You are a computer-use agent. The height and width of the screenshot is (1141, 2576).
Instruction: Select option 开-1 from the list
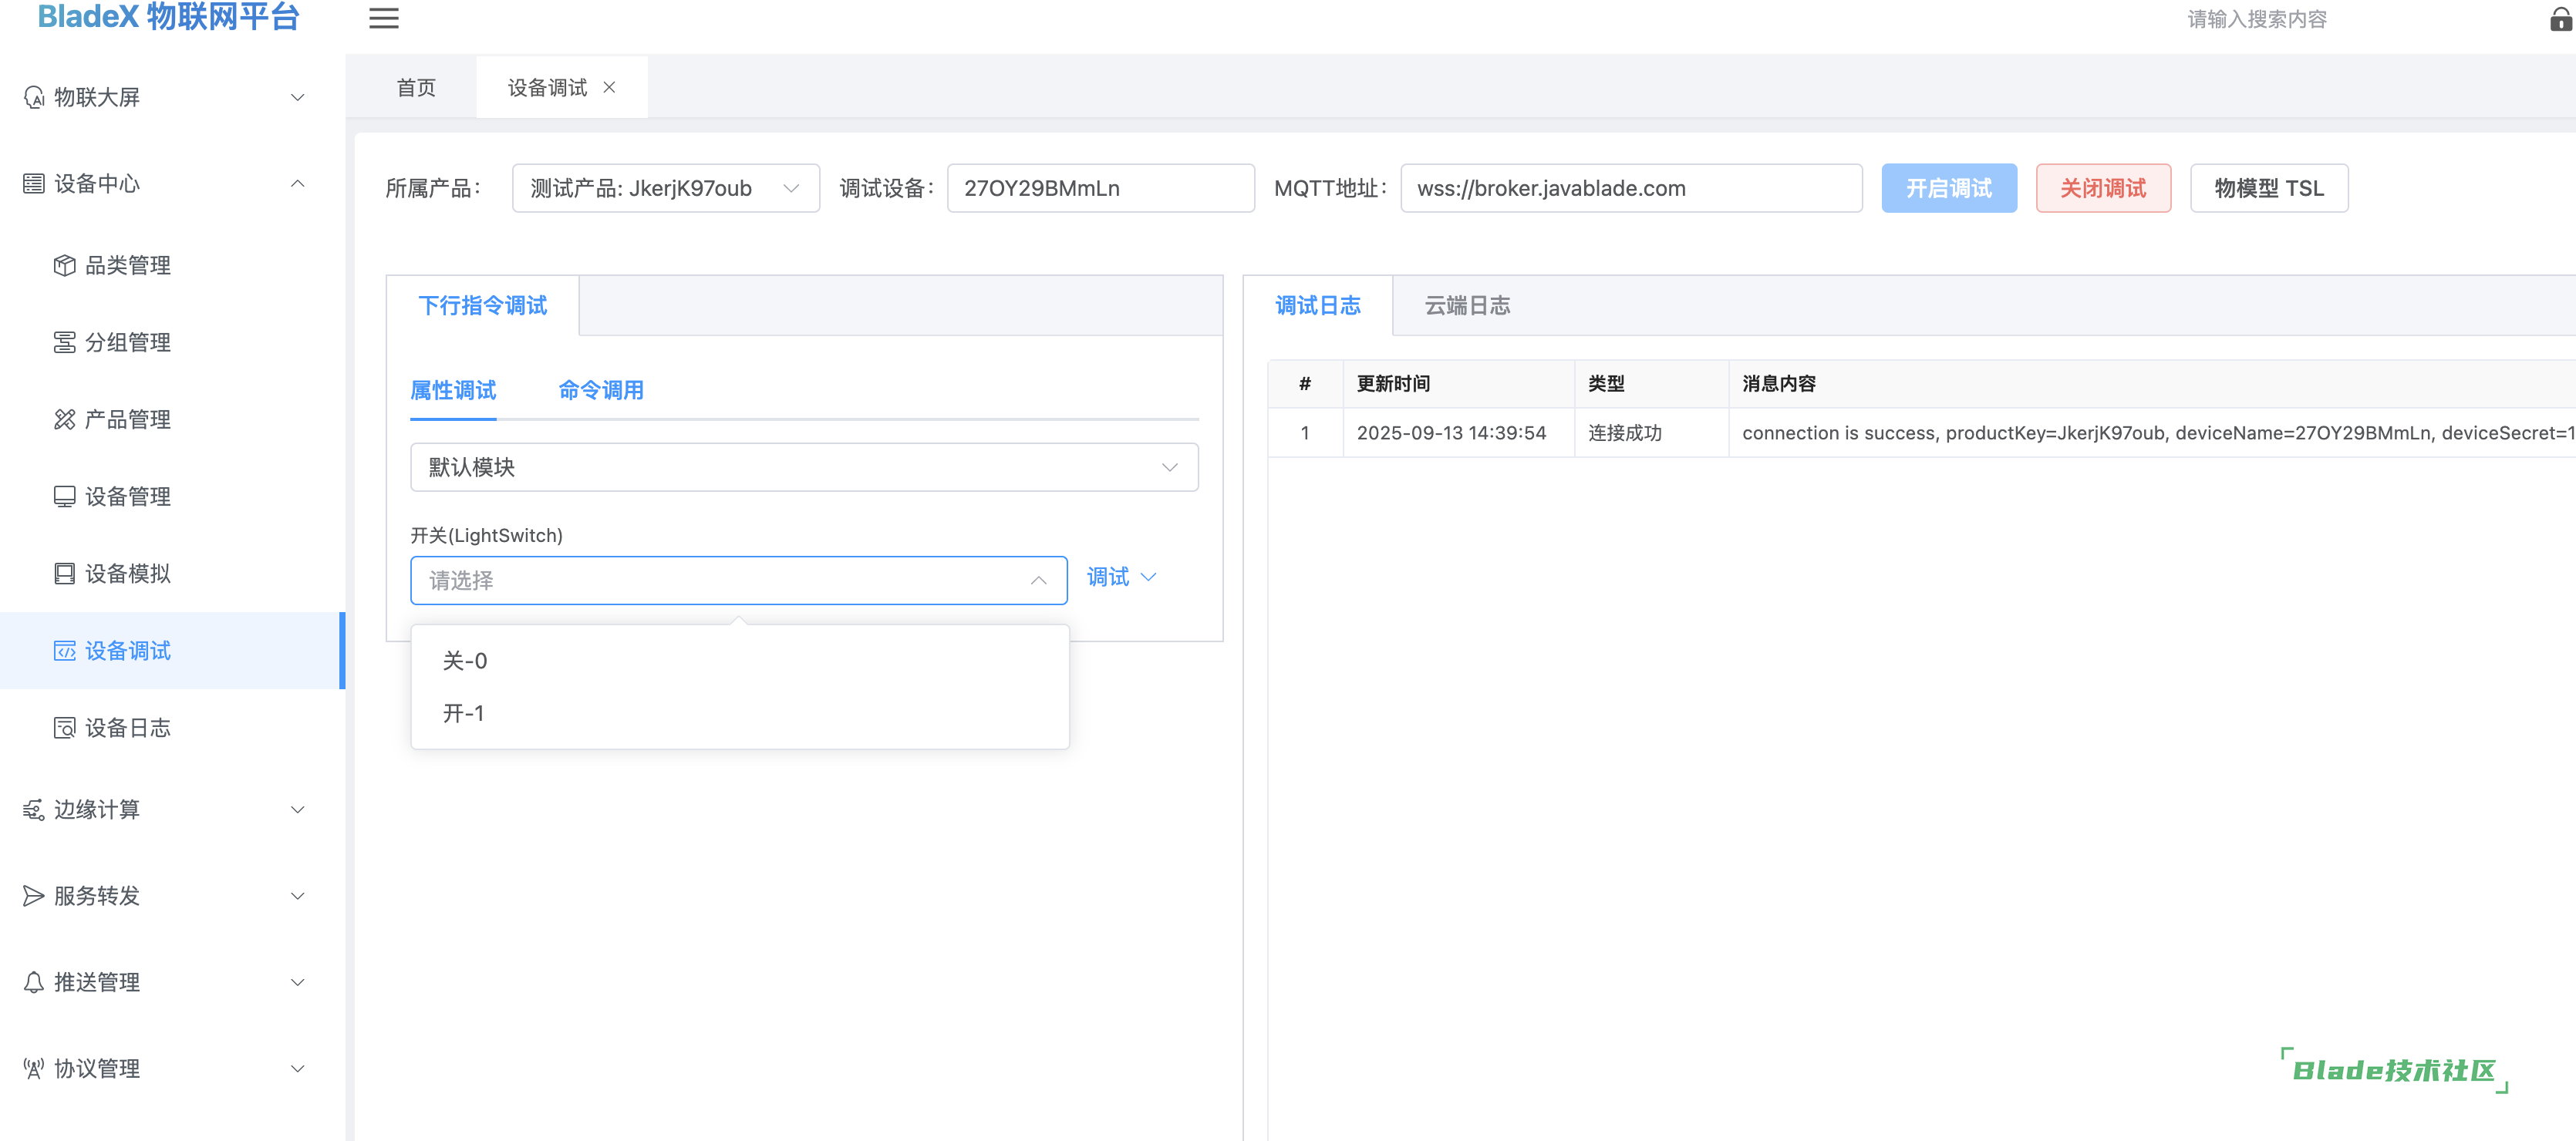(740, 713)
